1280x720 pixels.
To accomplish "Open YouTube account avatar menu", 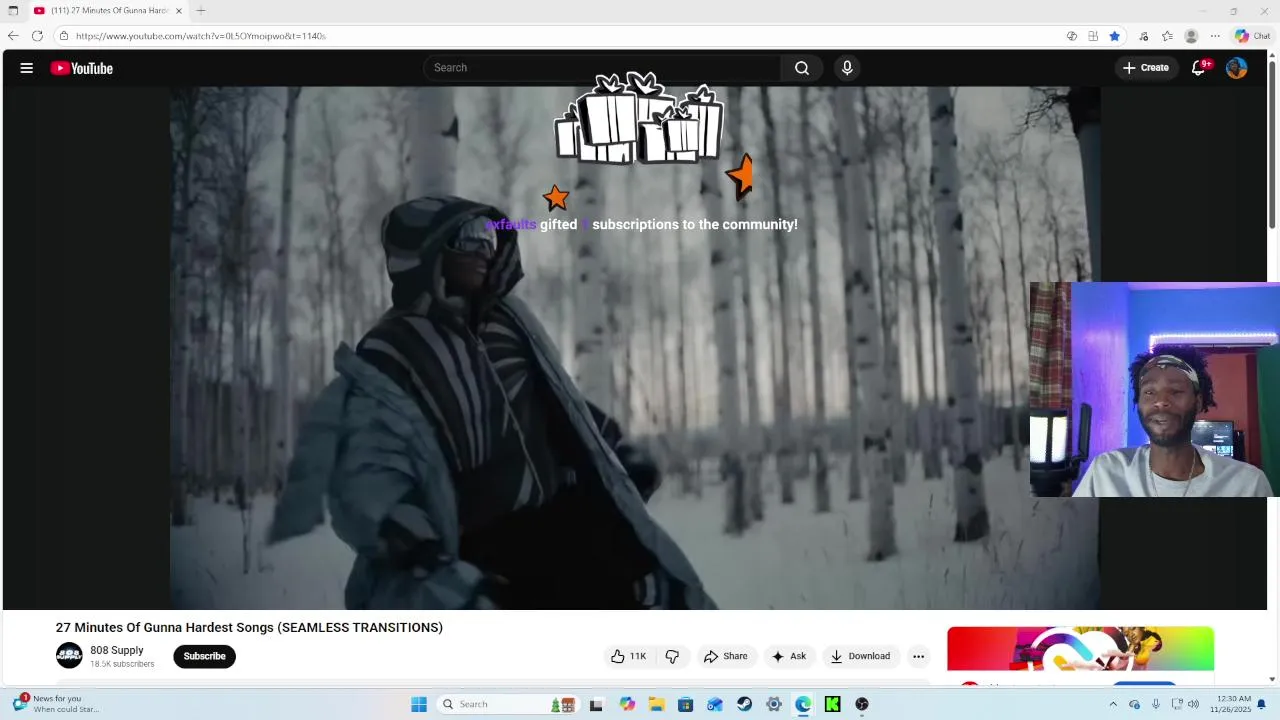I will point(1237,68).
